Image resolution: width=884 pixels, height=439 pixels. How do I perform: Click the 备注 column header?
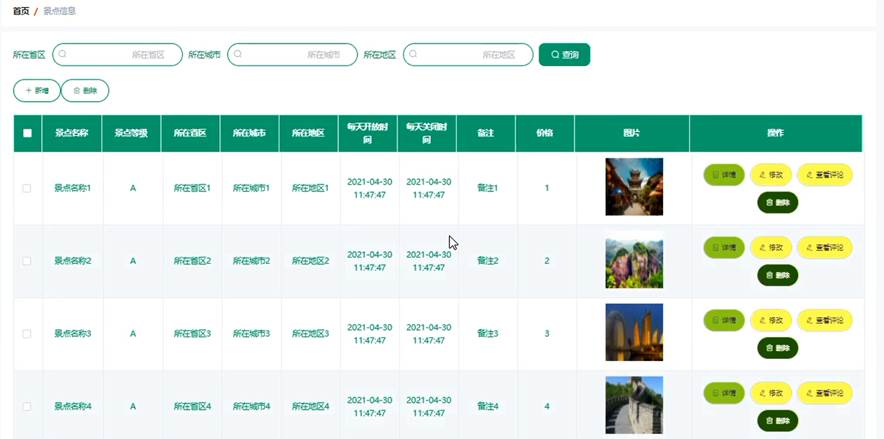[x=486, y=134]
